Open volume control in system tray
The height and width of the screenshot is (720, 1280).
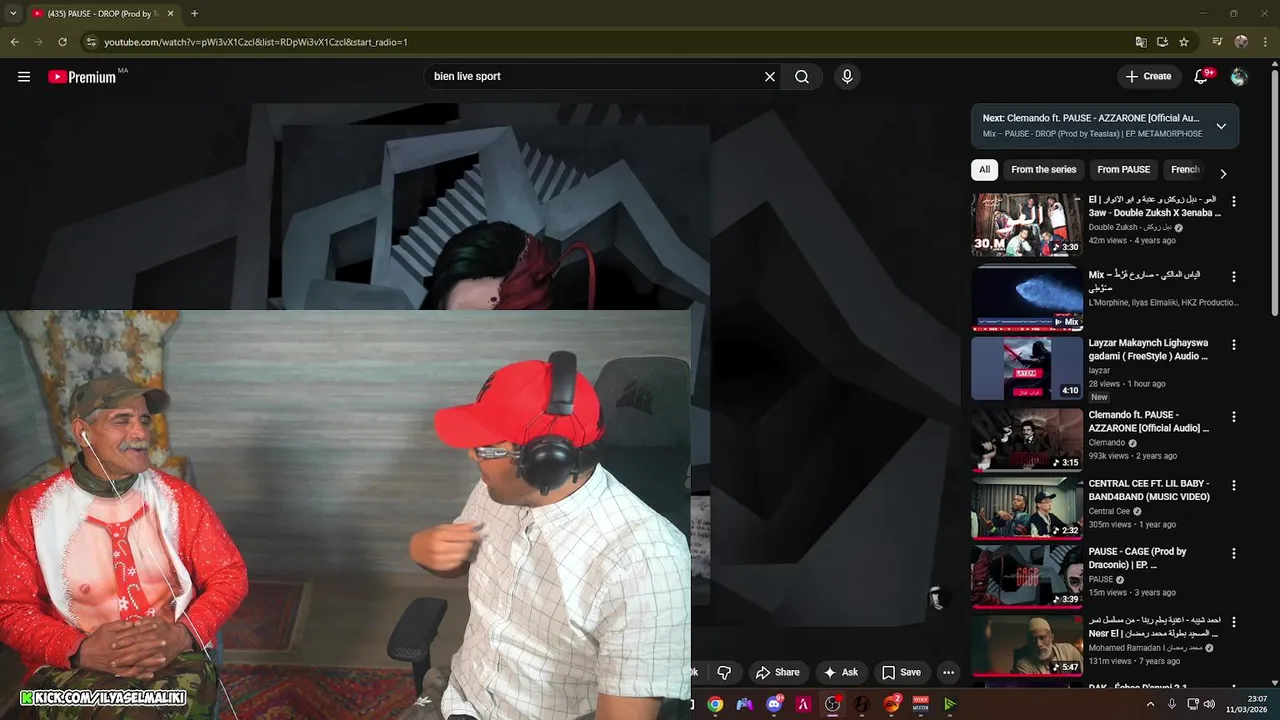click(1211, 704)
